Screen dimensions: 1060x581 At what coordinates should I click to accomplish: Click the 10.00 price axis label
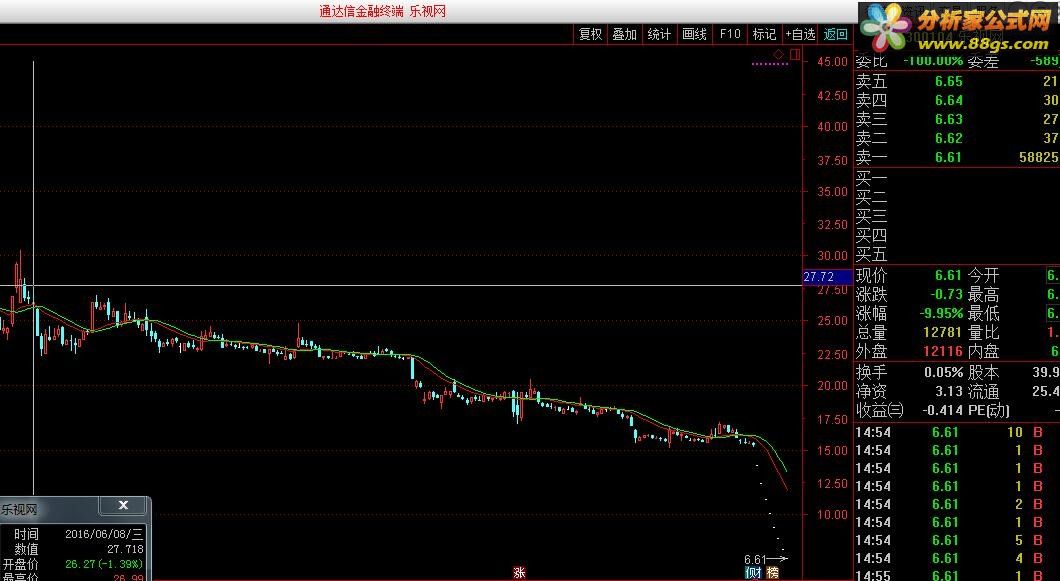(x=832, y=515)
